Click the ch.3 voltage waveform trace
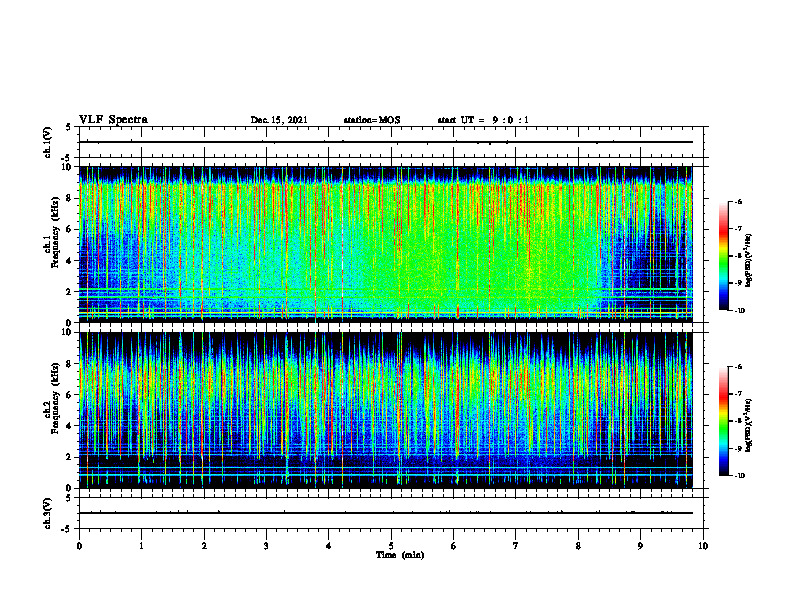This screenshot has width=792, height=612. pyautogui.click(x=386, y=513)
